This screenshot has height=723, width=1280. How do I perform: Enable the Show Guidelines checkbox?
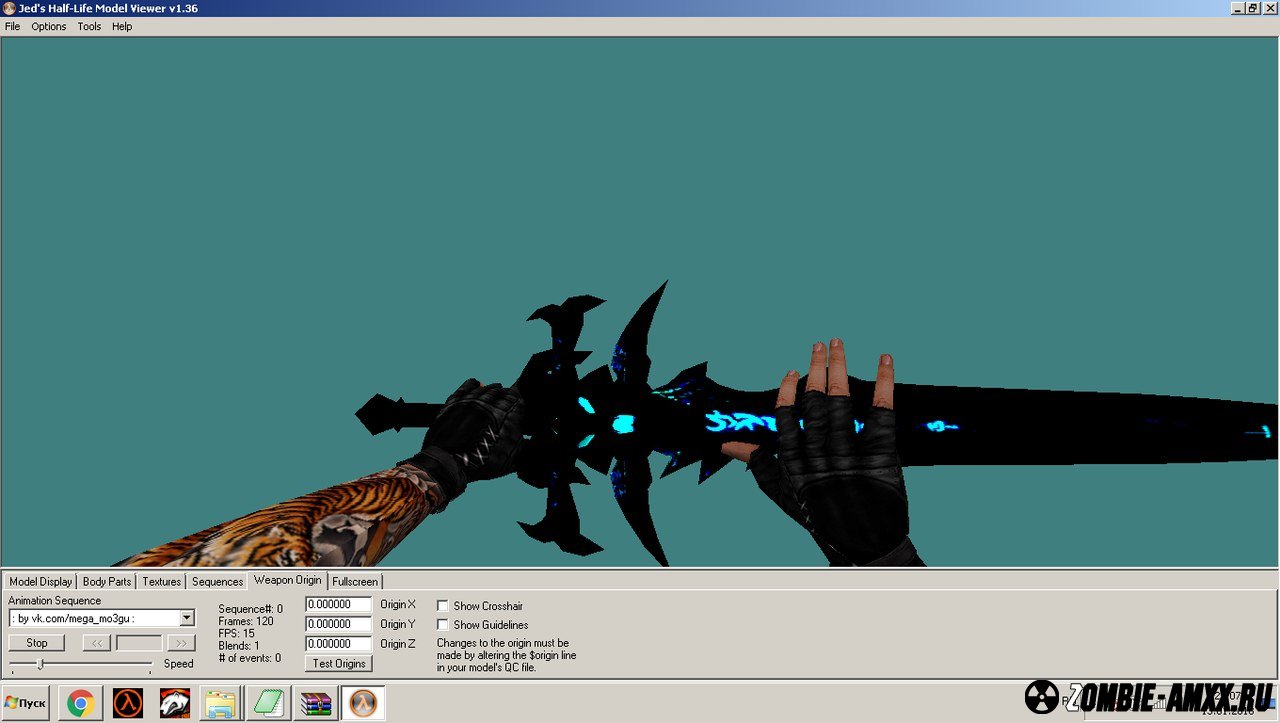(443, 625)
